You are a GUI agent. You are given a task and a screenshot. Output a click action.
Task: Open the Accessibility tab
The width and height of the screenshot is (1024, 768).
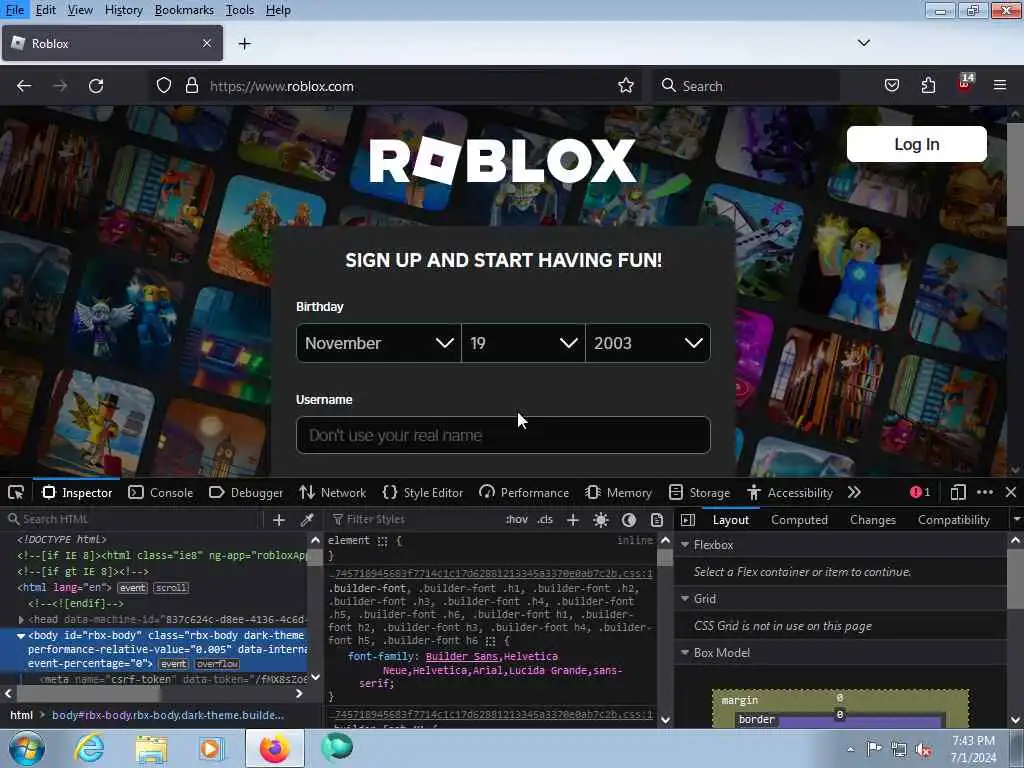click(x=790, y=492)
